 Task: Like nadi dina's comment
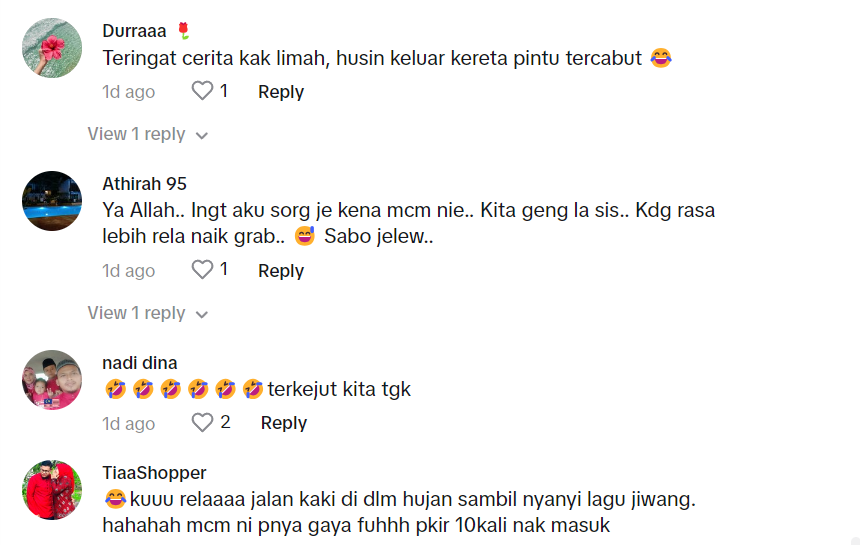[x=202, y=423]
